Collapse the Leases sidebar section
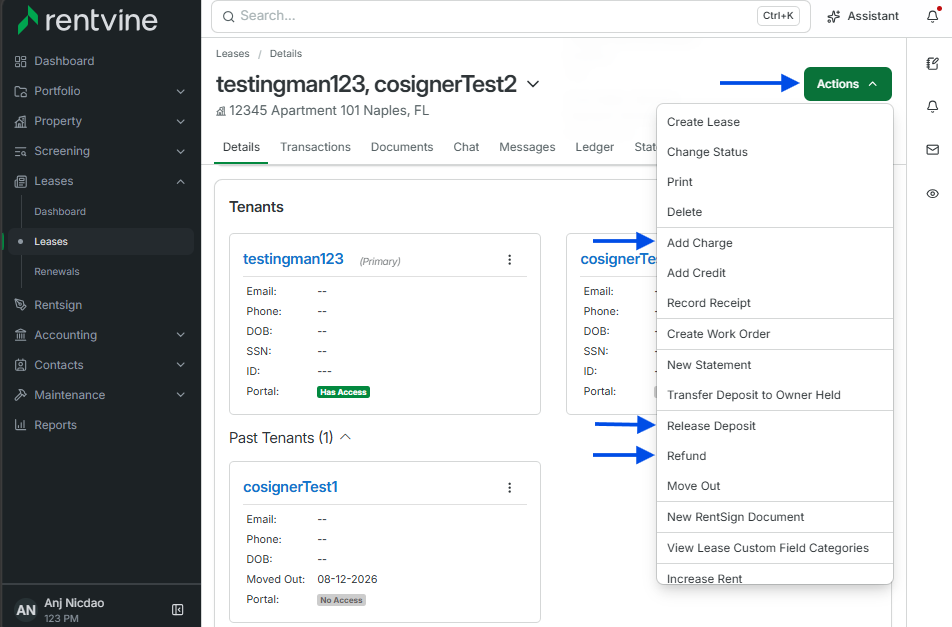The width and height of the screenshot is (952, 627). (x=180, y=181)
